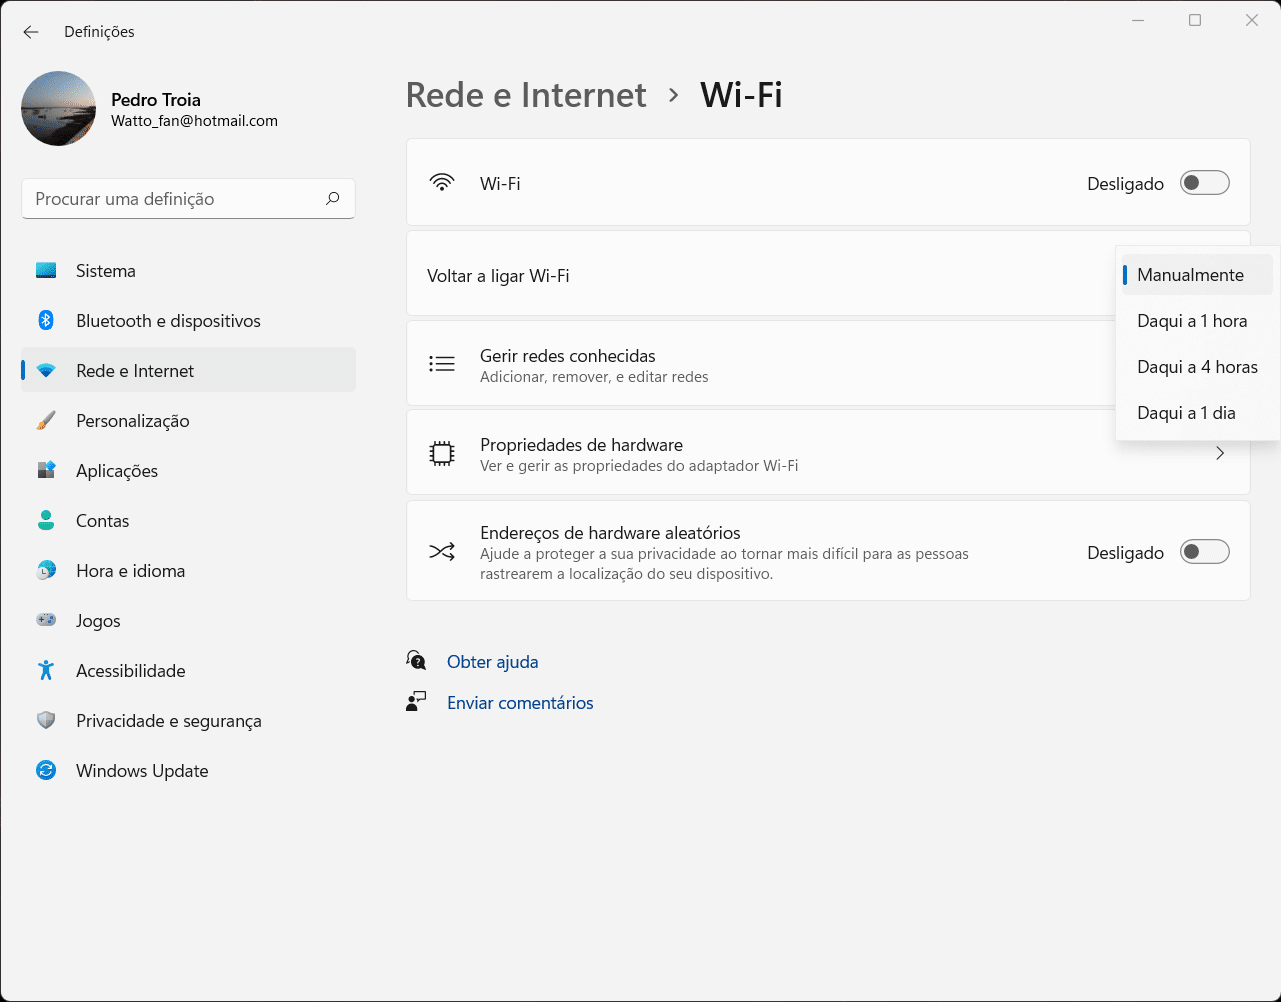Open the Obter ajuda link
The height and width of the screenshot is (1002, 1281).
pyautogui.click(x=492, y=662)
